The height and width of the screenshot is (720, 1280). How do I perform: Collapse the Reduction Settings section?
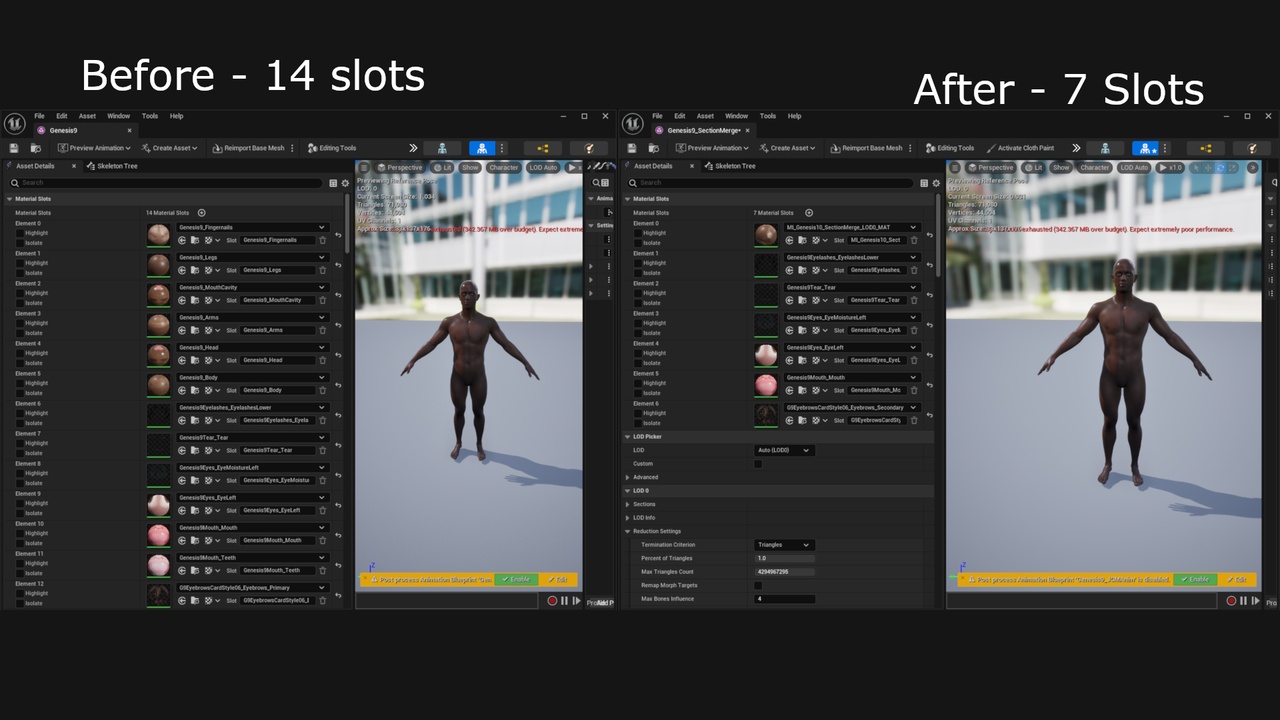click(628, 531)
